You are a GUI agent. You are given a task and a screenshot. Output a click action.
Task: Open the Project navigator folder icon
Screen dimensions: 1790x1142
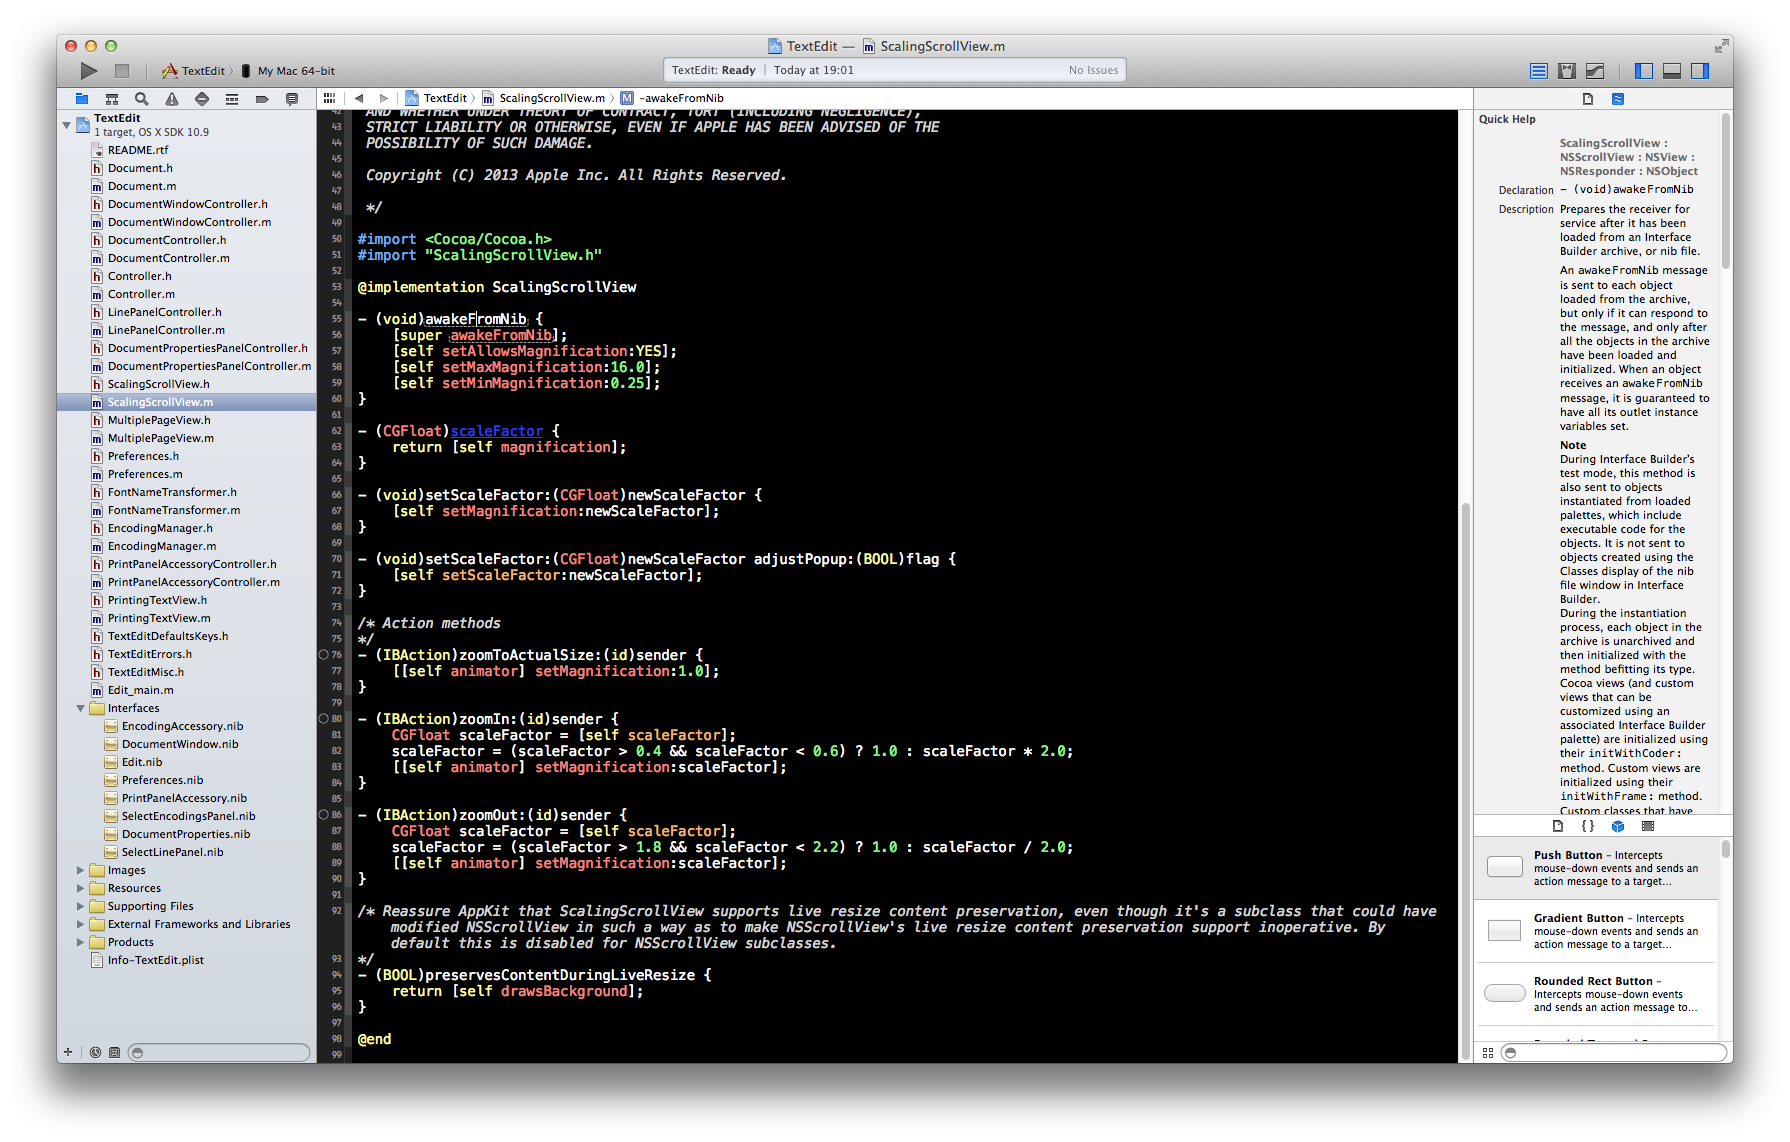click(x=82, y=98)
